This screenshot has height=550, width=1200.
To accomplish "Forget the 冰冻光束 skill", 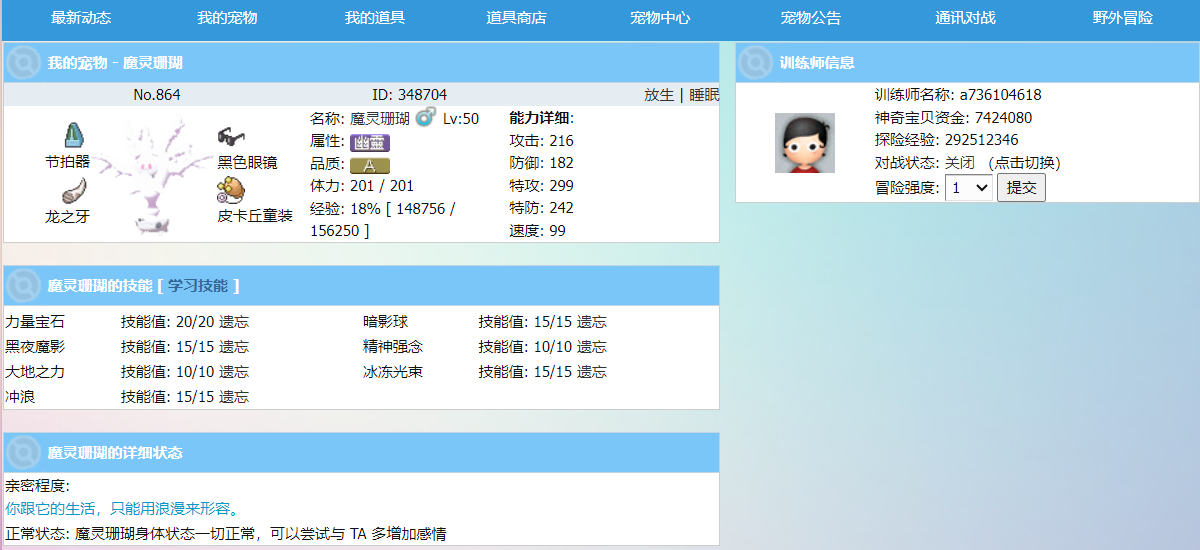I will click(592, 372).
